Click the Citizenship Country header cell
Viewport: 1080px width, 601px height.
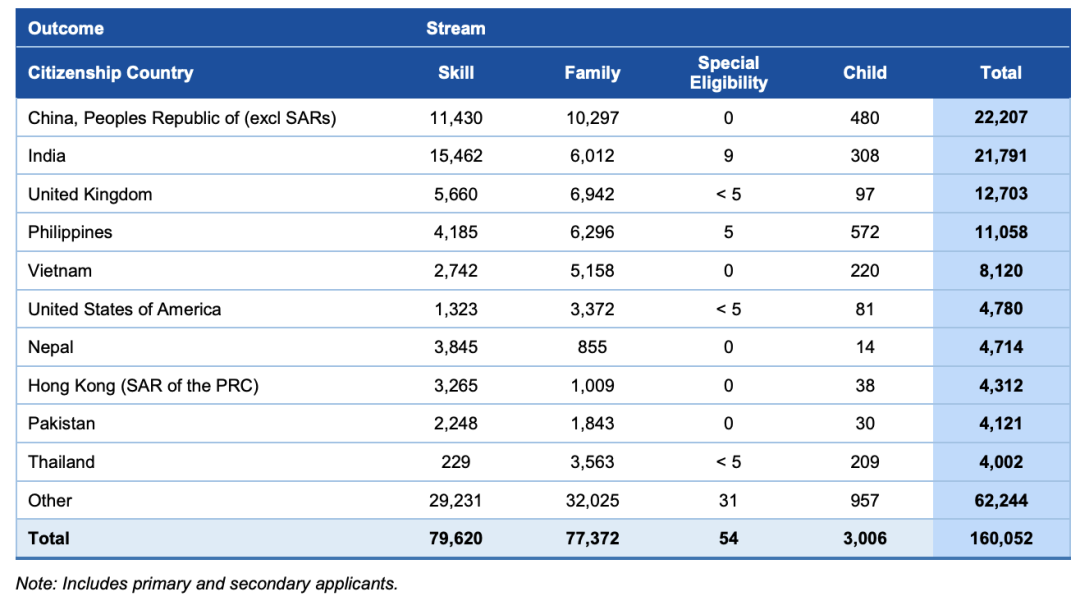(110, 73)
